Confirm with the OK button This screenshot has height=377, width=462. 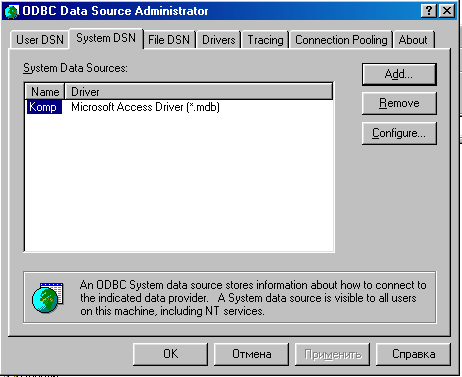170,354
